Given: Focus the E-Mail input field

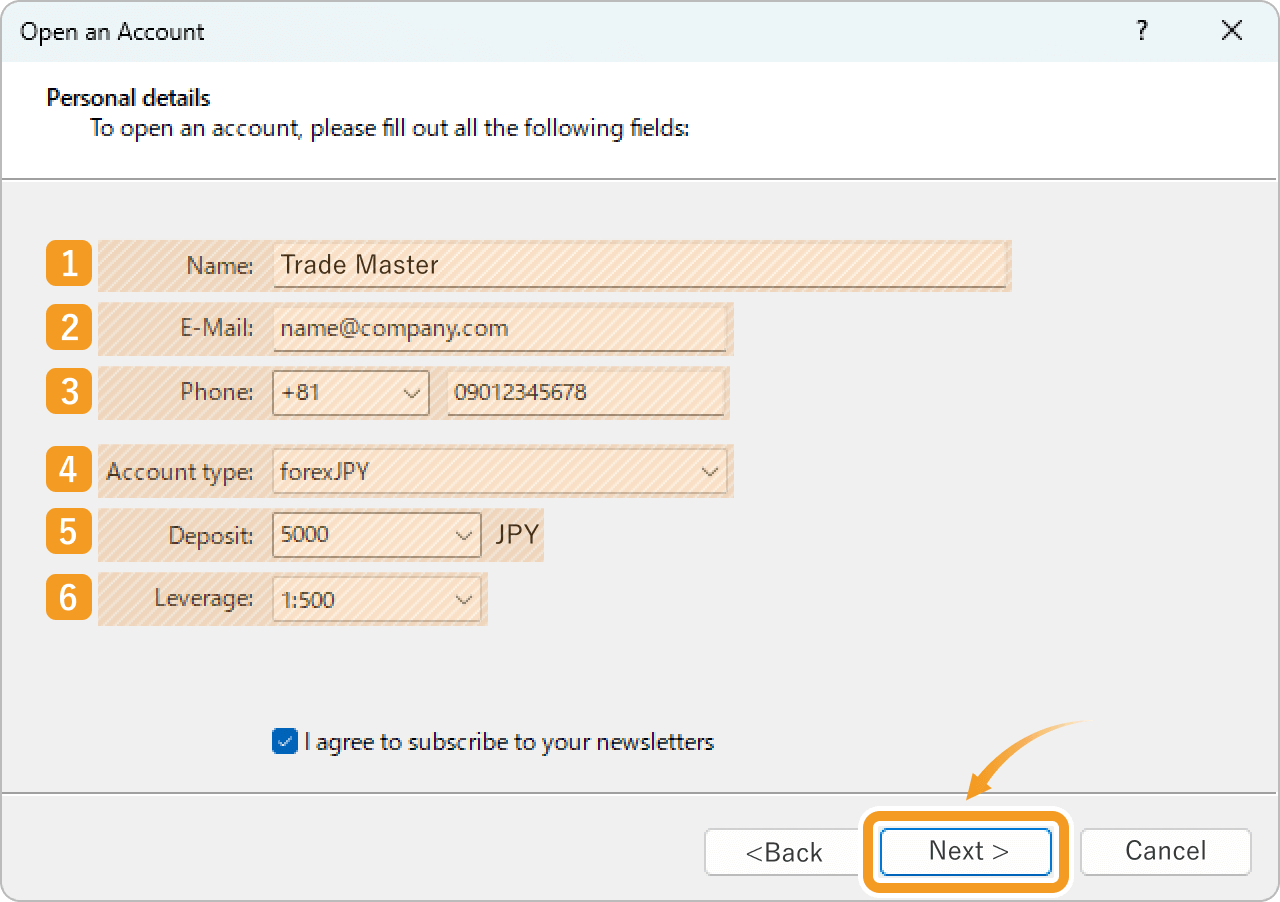Looking at the screenshot, I should pos(500,329).
